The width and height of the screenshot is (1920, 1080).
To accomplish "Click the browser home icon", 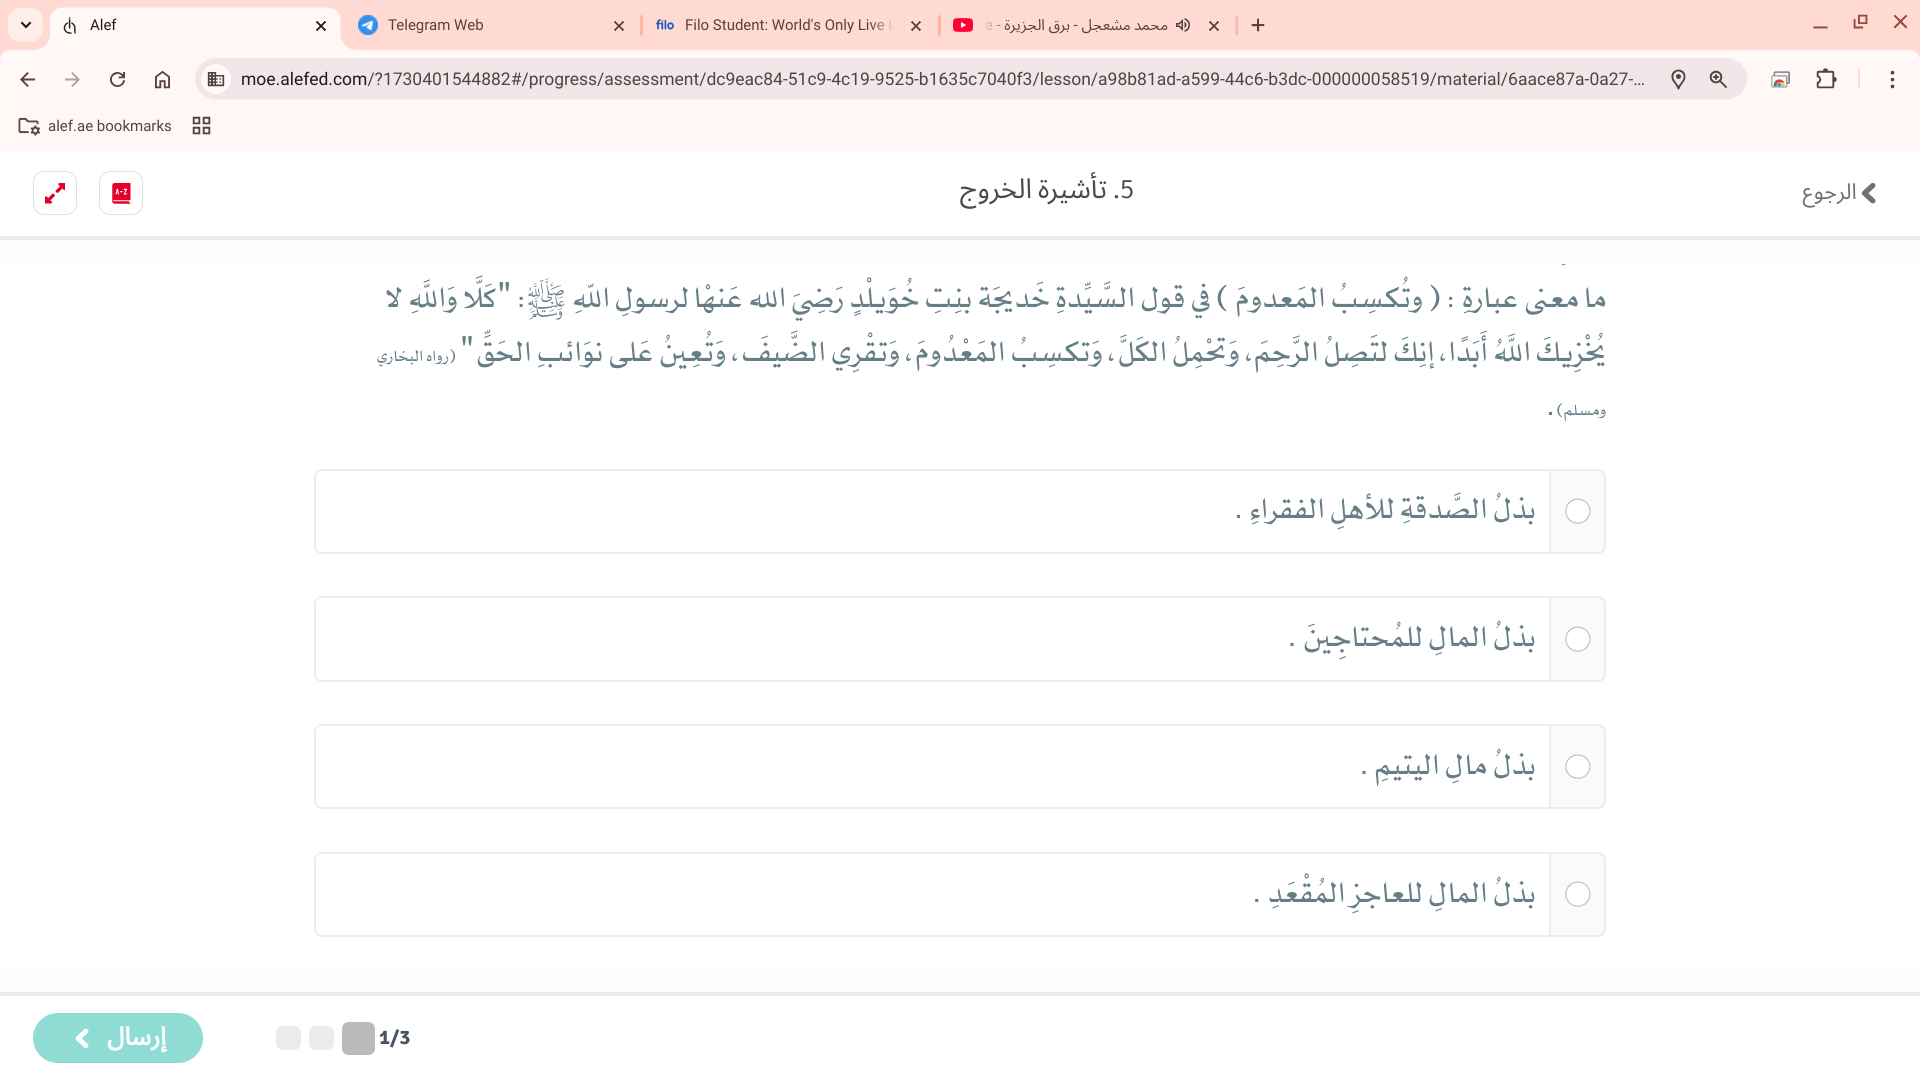I will coord(162,79).
